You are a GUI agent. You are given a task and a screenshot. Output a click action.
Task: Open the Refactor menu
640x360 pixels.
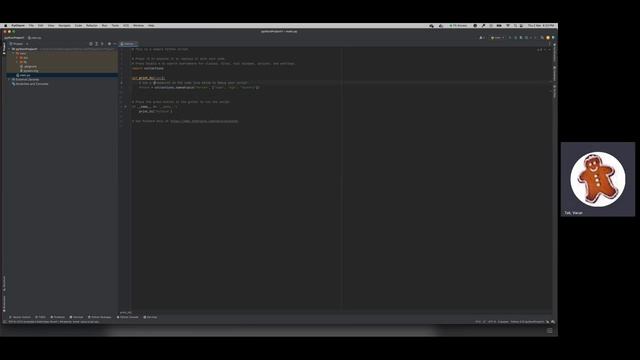[92, 25]
